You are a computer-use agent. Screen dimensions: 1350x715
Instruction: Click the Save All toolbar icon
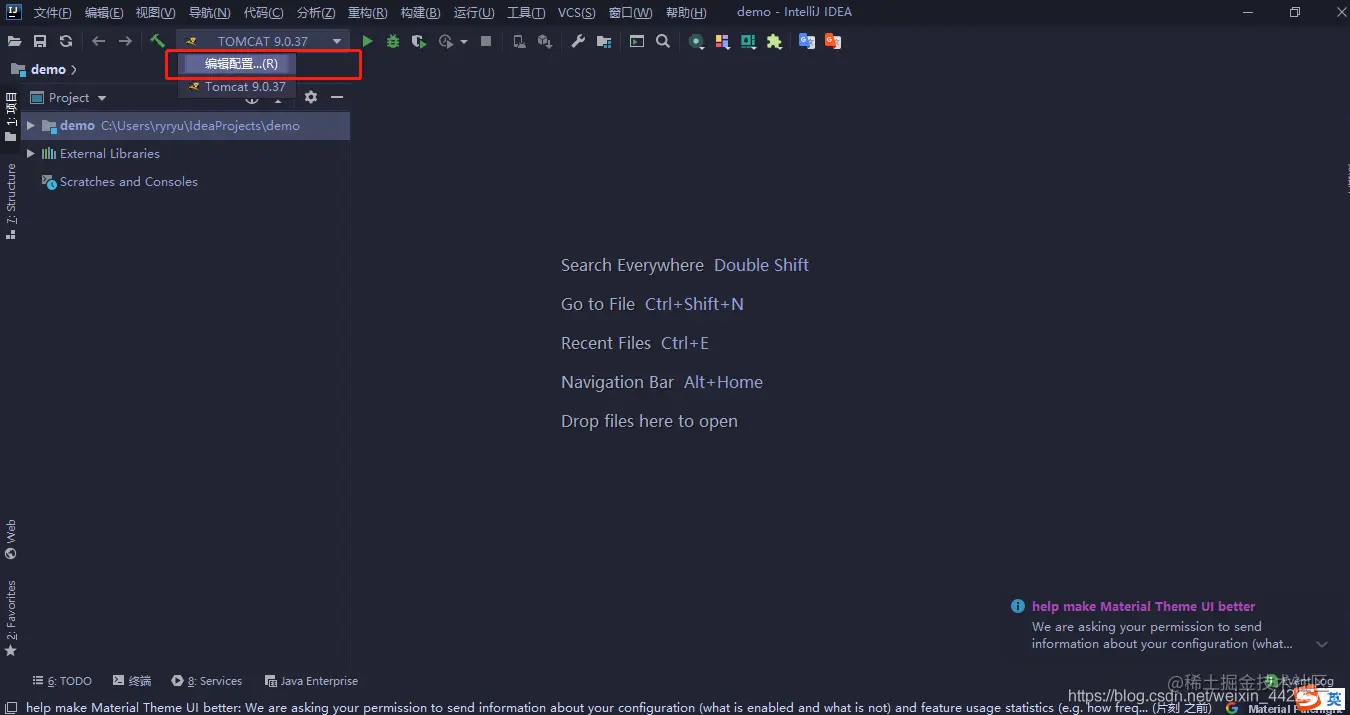40,41
